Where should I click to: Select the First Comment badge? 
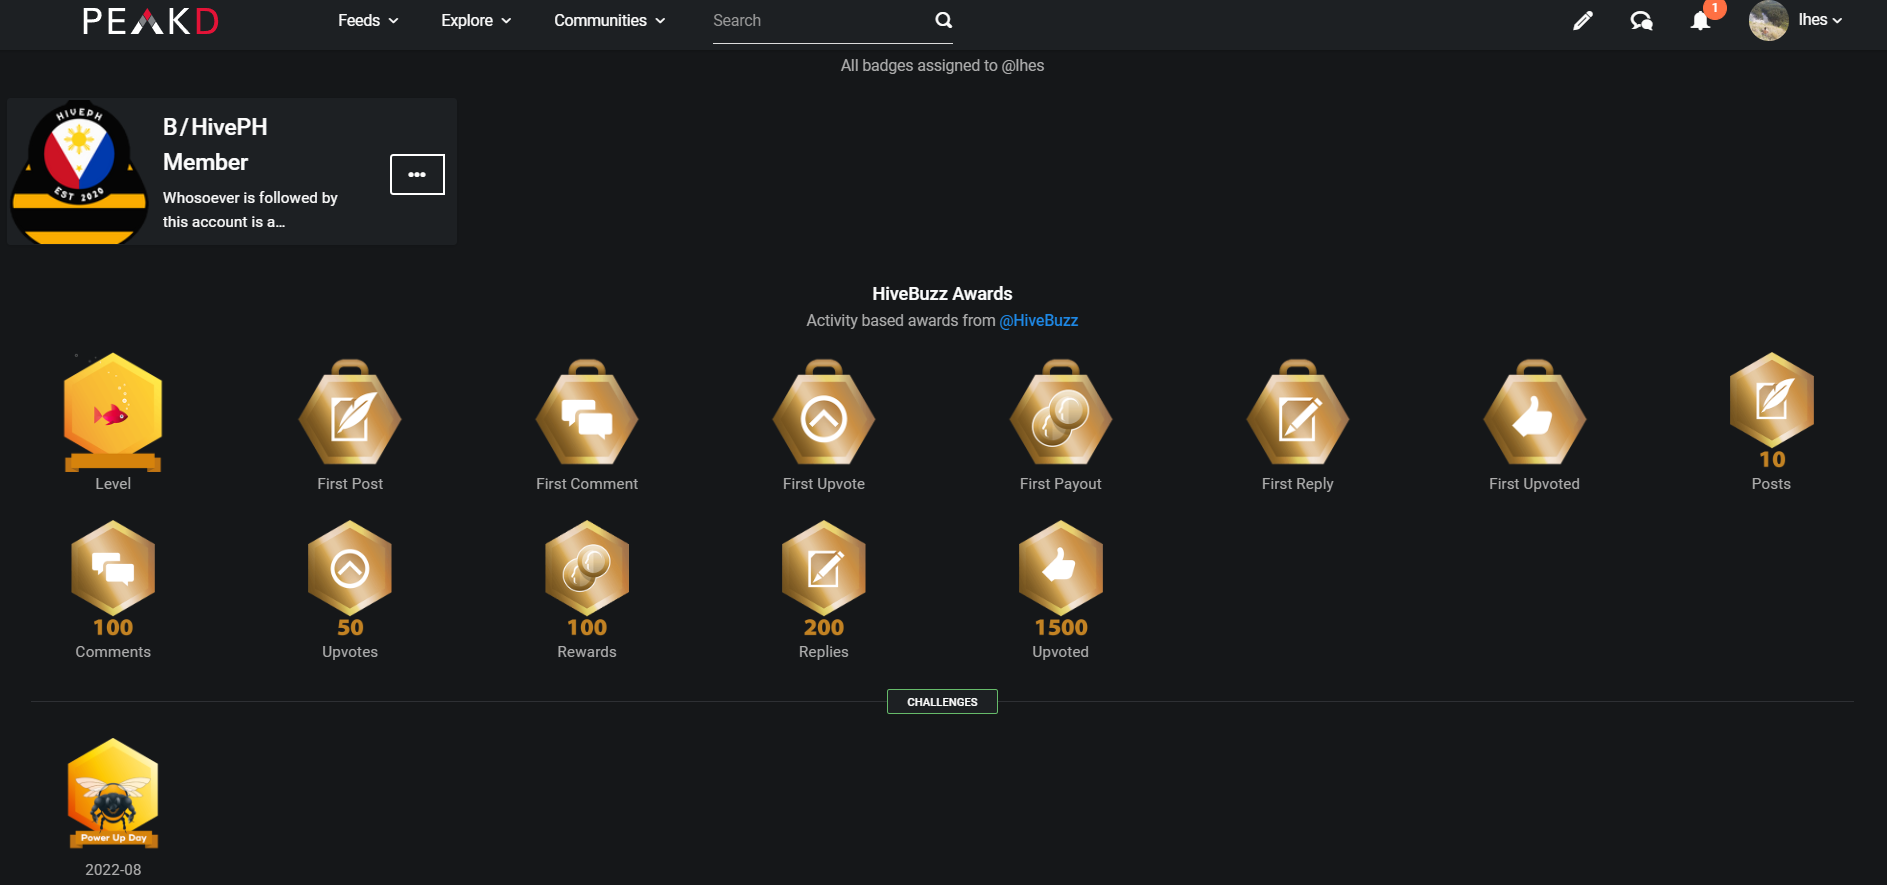pyautogui.click(x=587, y=414)
